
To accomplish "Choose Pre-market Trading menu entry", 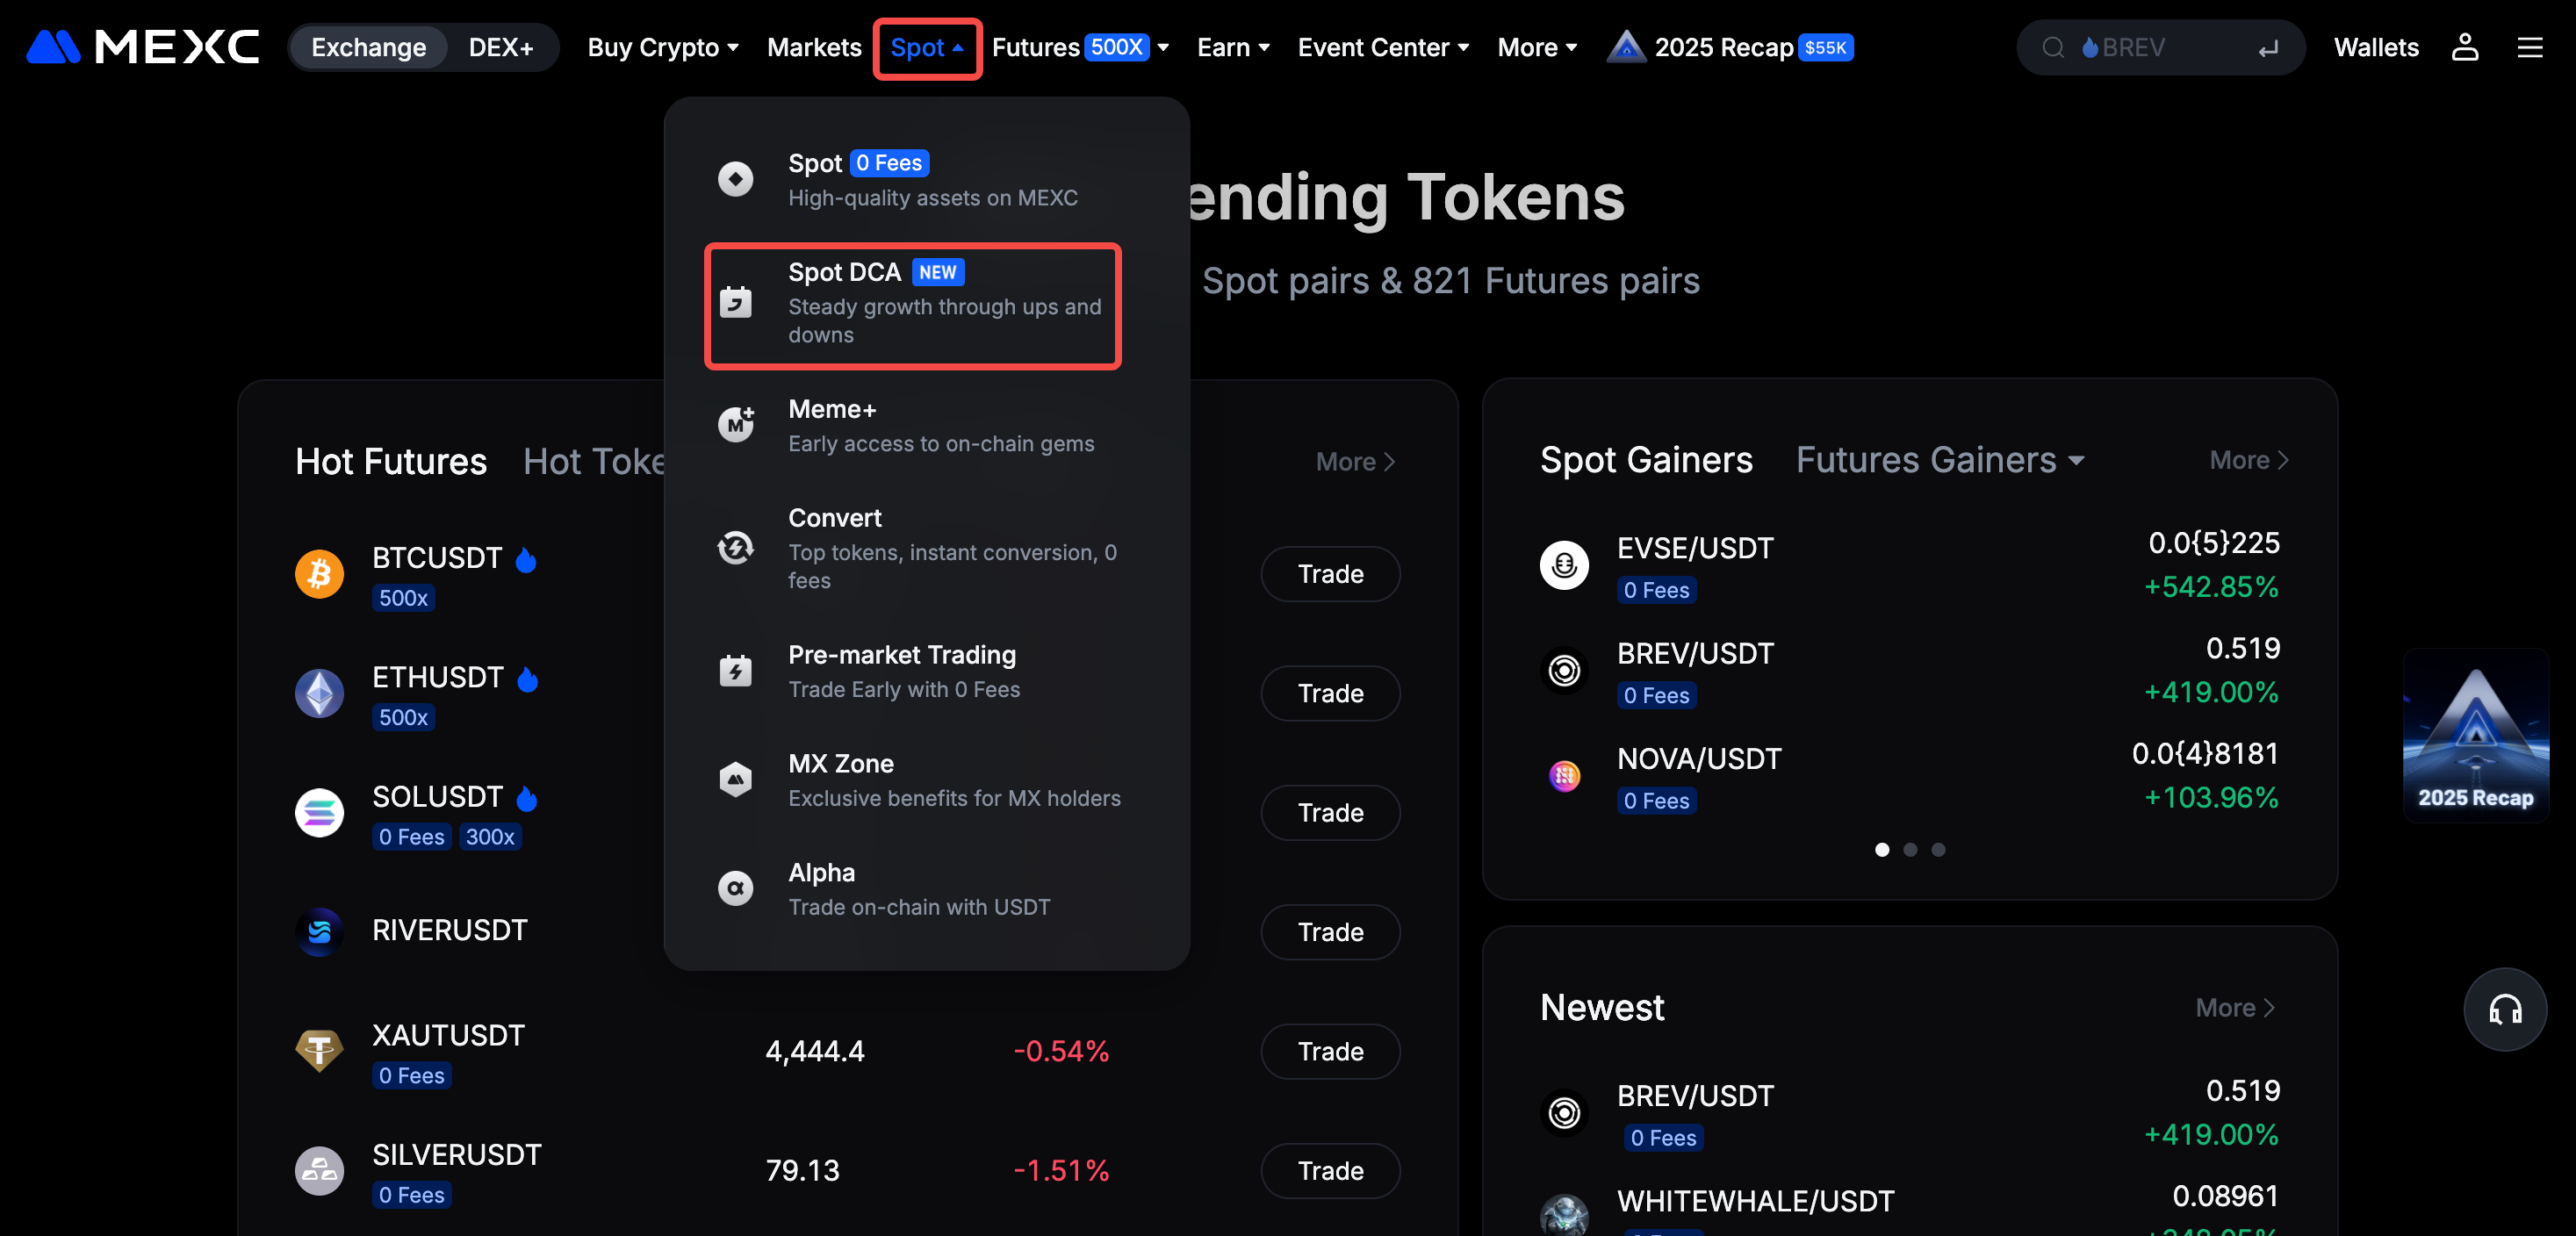I will [x=901, y=670].
